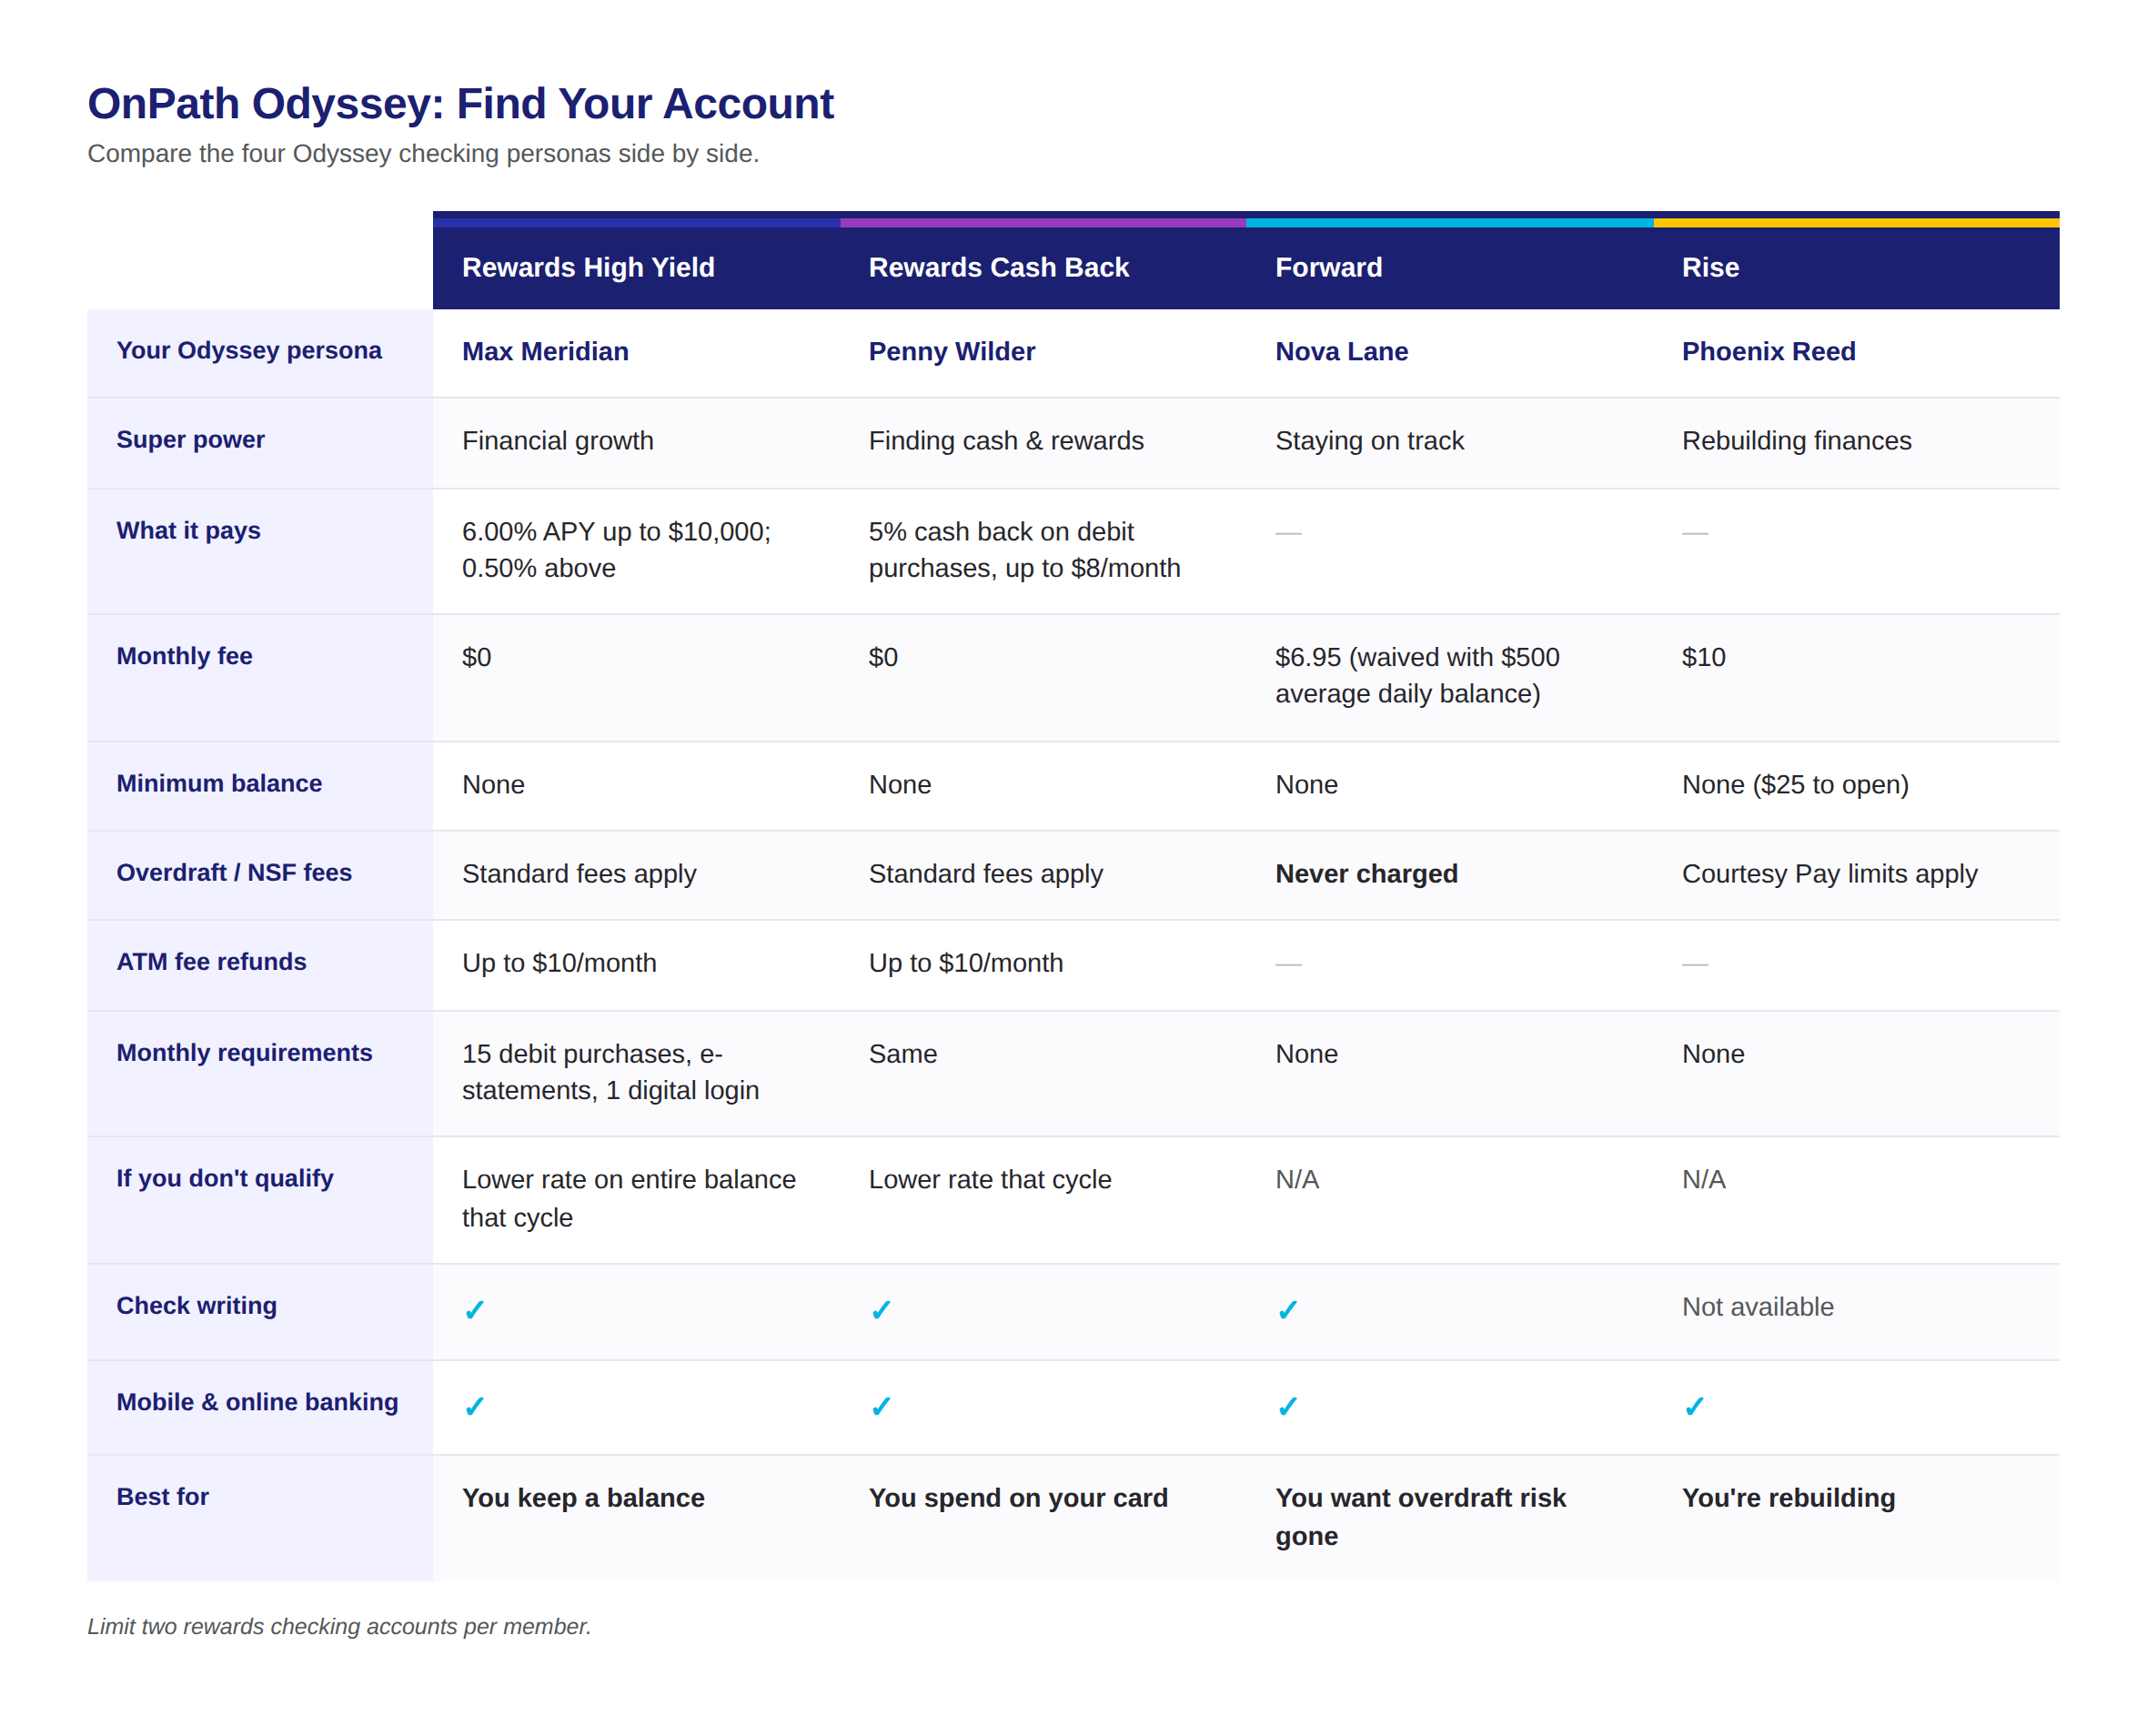Click the 'Mobile & online banking' row label
The image size is (2147, 1736).
257,1401
